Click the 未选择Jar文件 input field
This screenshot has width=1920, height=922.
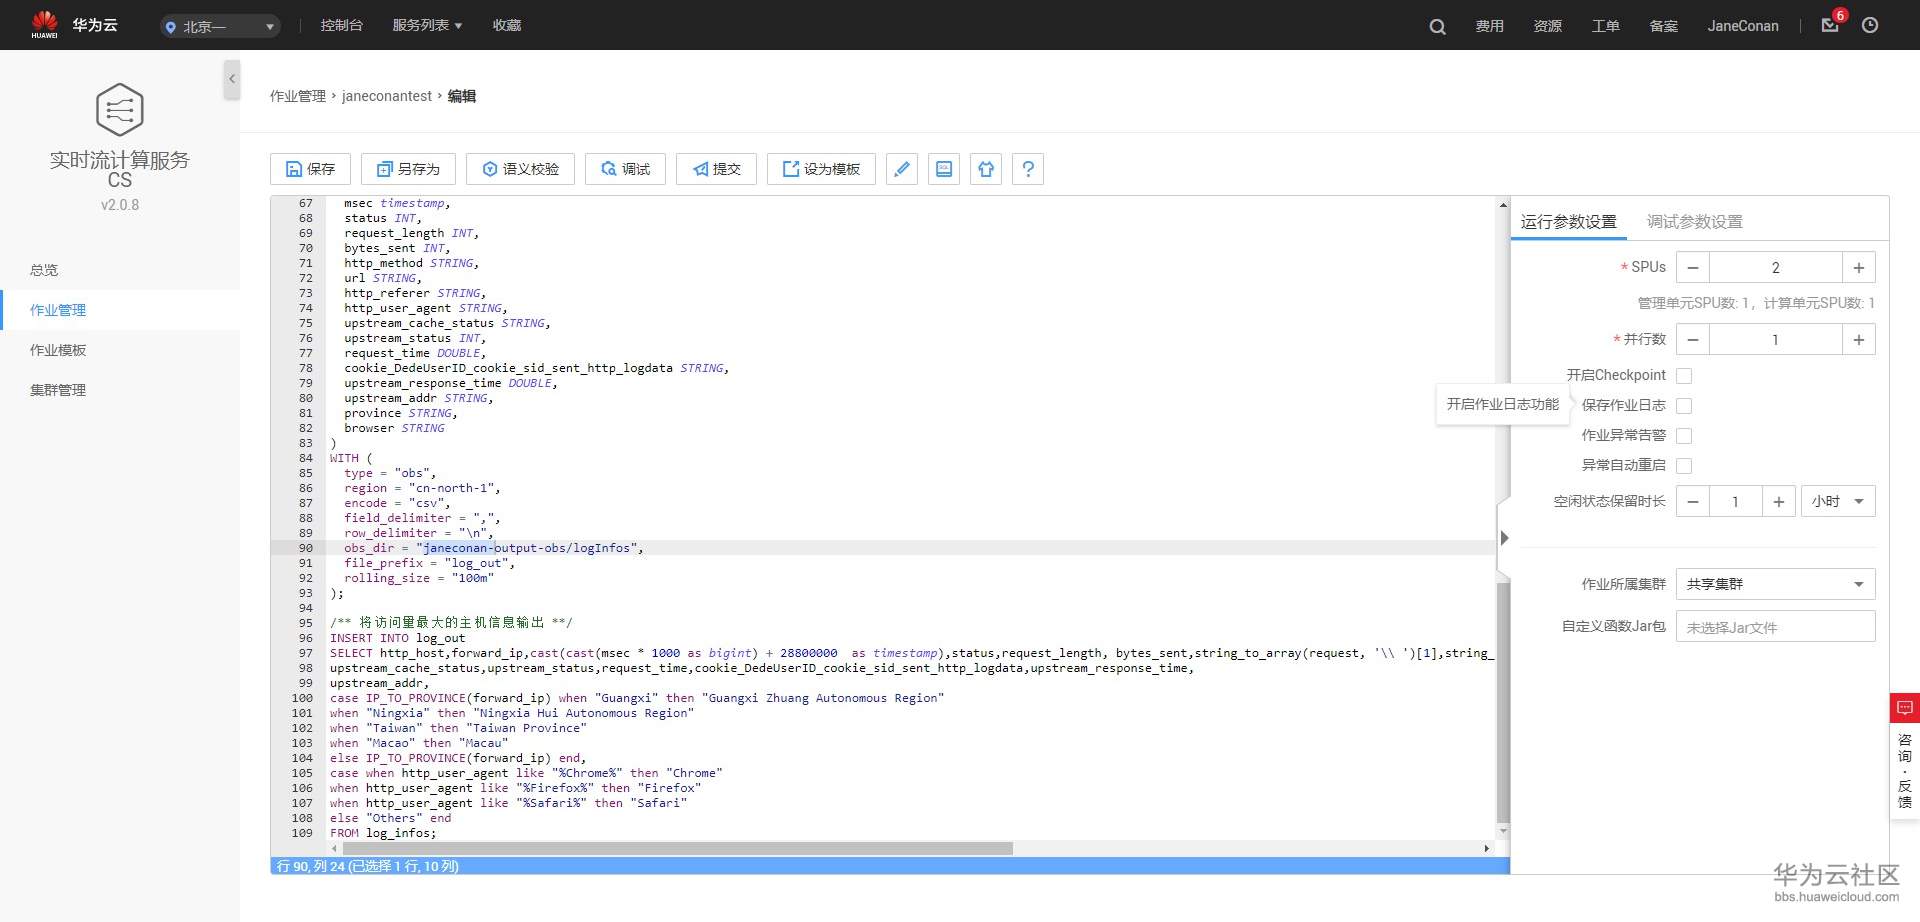[x=1776, y=627]
